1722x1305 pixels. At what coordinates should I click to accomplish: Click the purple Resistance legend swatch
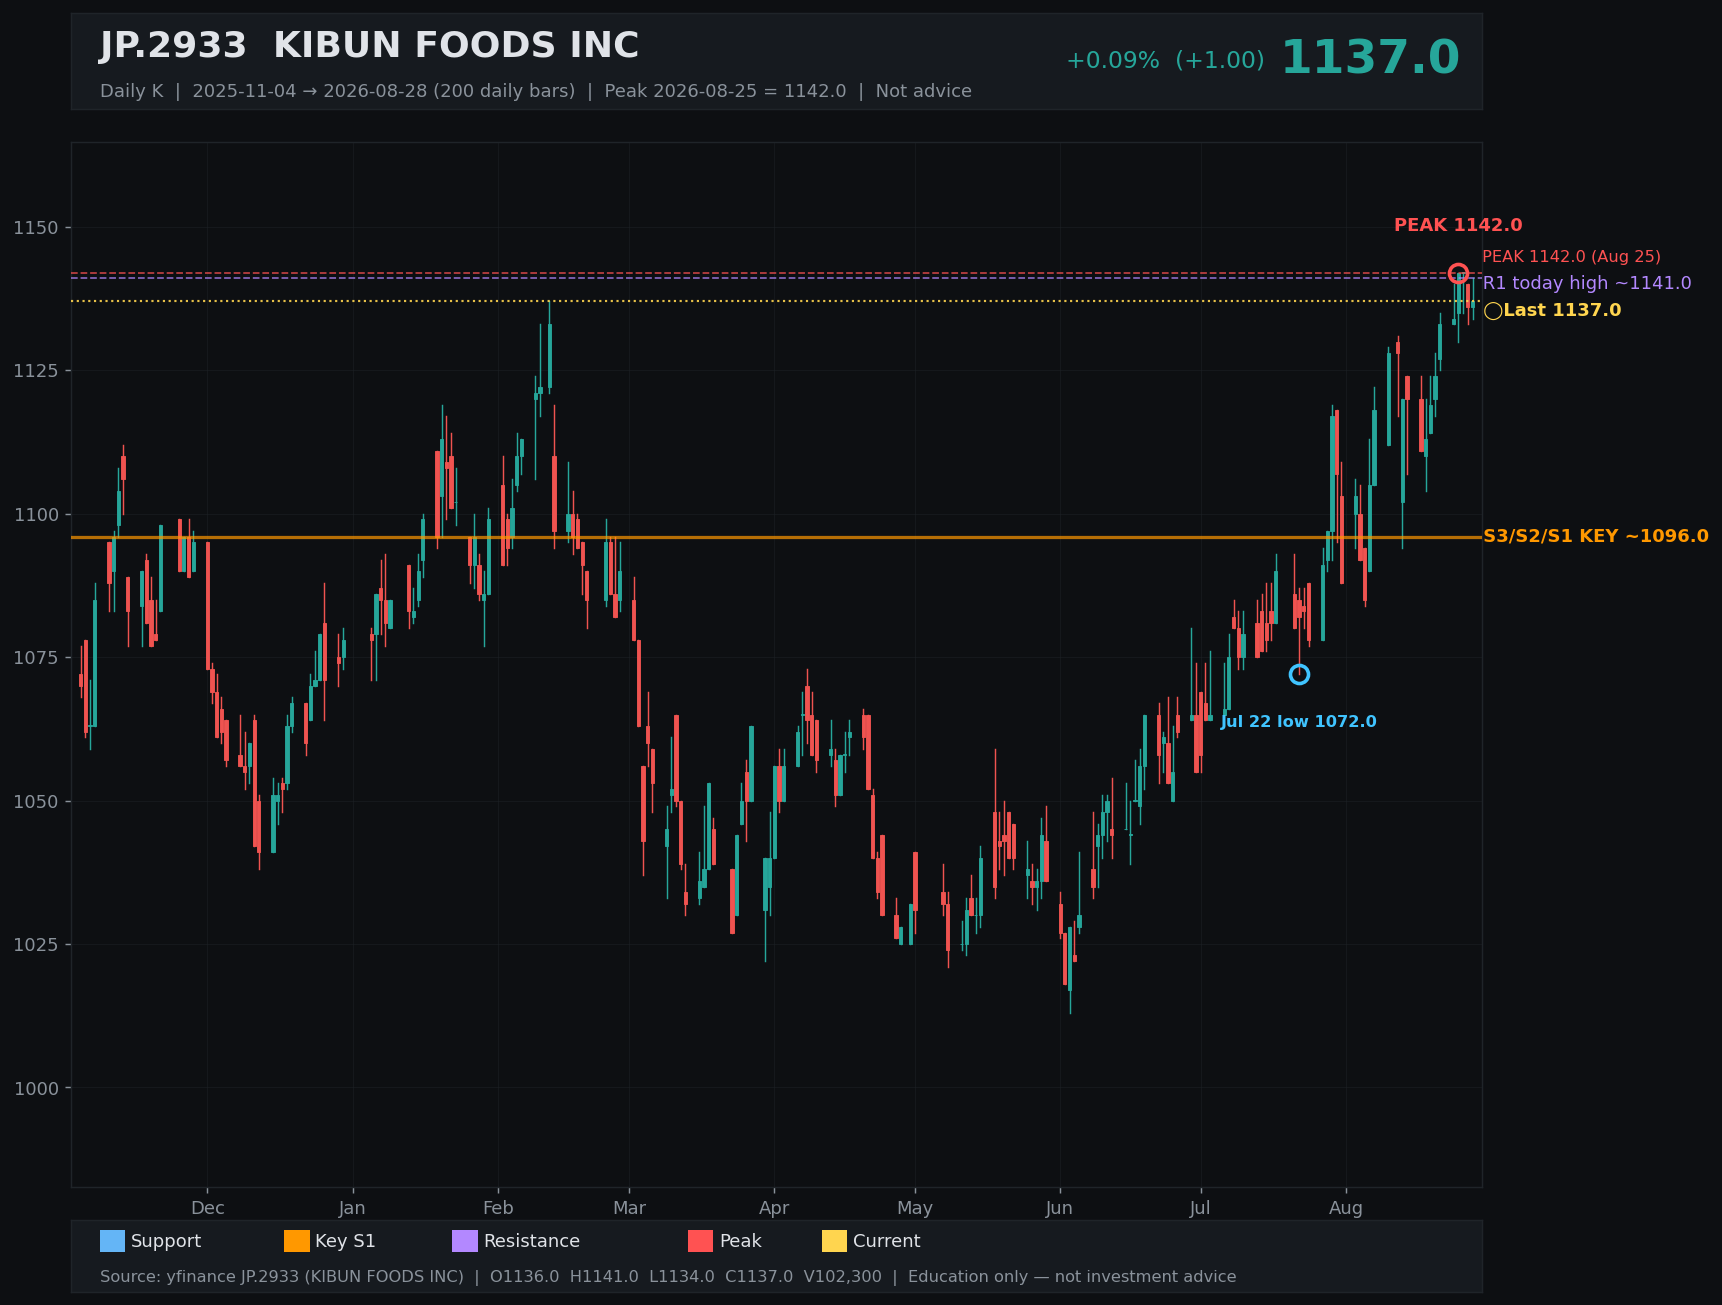coord(465,1241)
